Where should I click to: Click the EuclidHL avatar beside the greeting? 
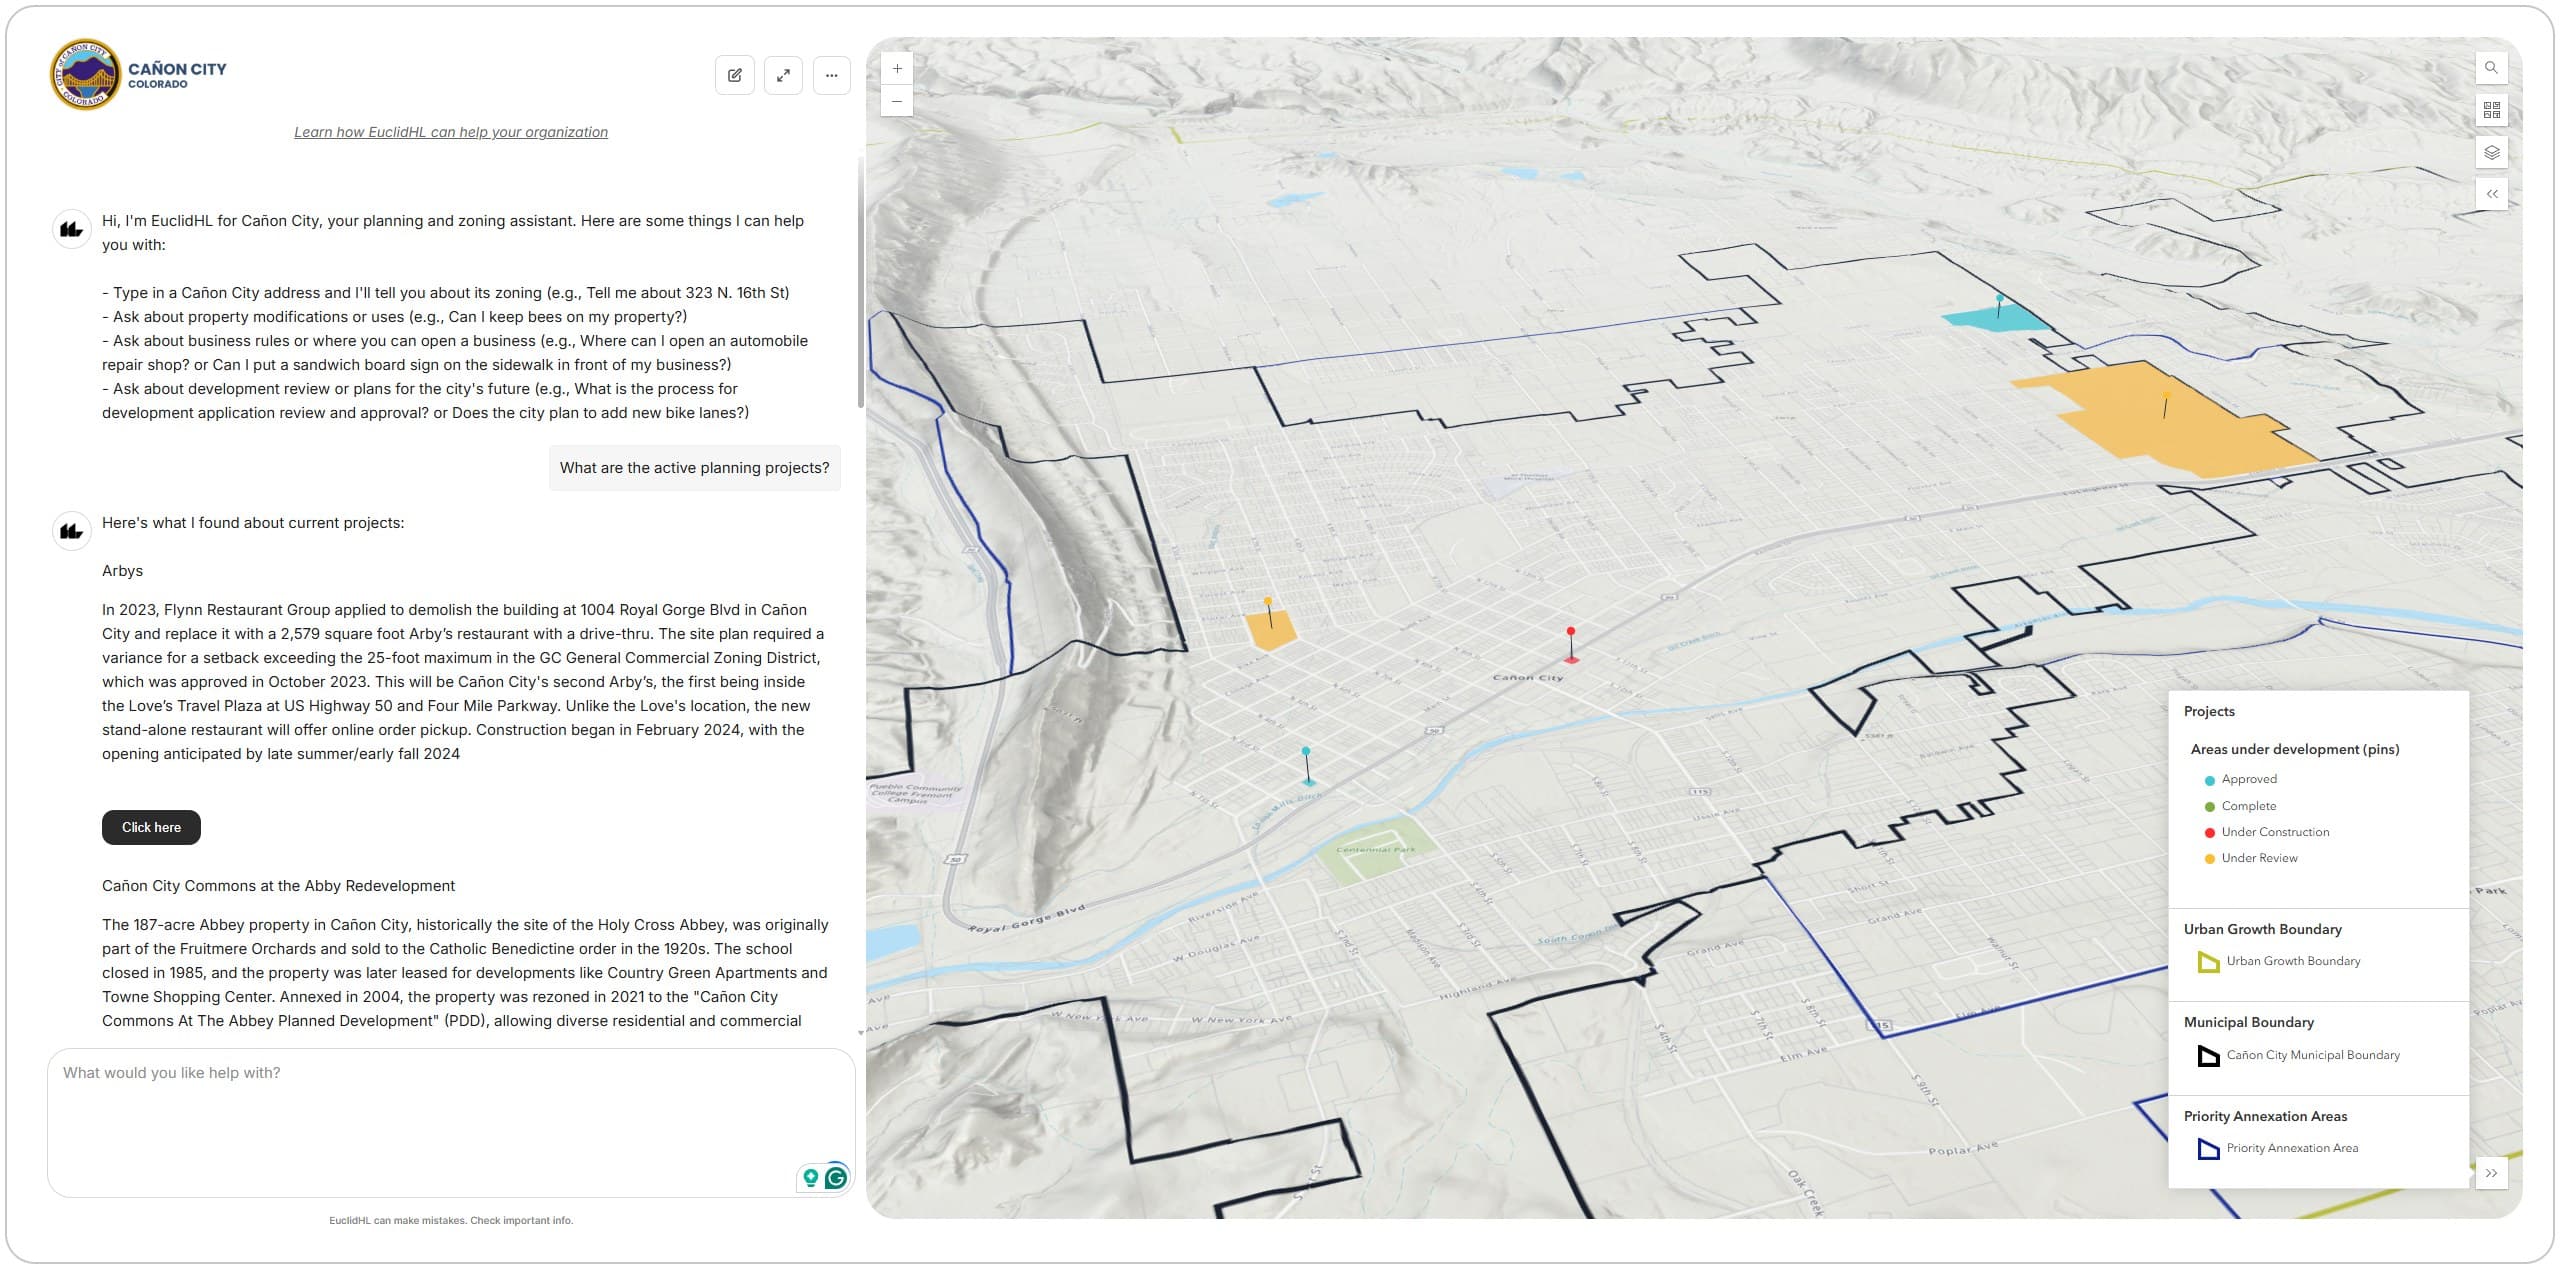[71, 229]
